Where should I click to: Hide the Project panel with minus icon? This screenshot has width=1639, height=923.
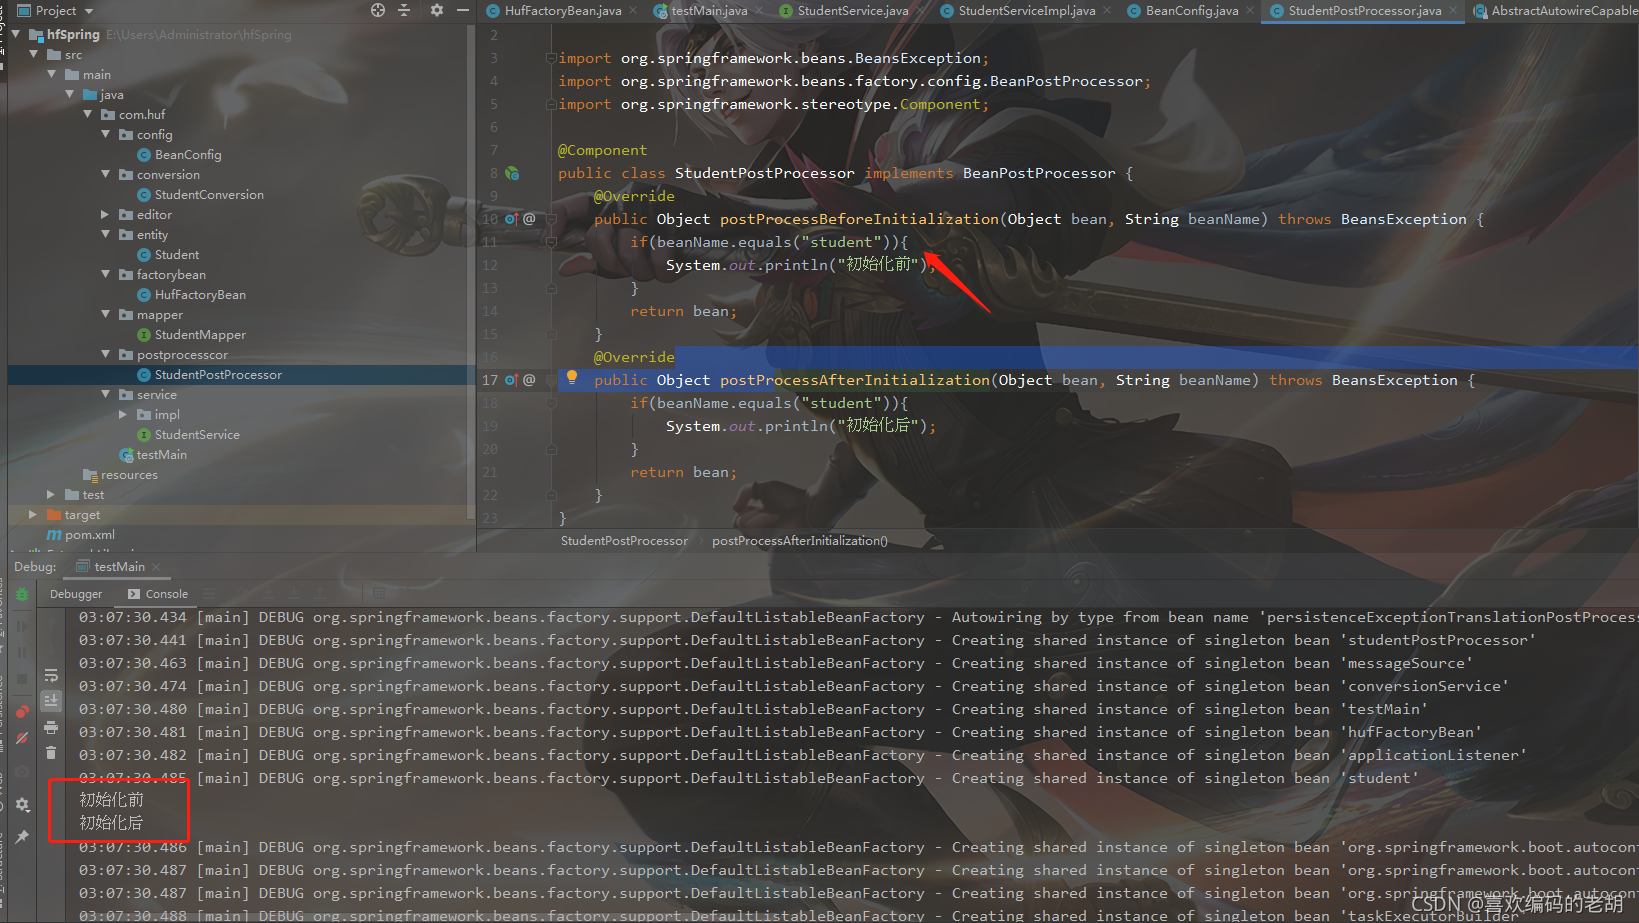(x=463, y=10)
